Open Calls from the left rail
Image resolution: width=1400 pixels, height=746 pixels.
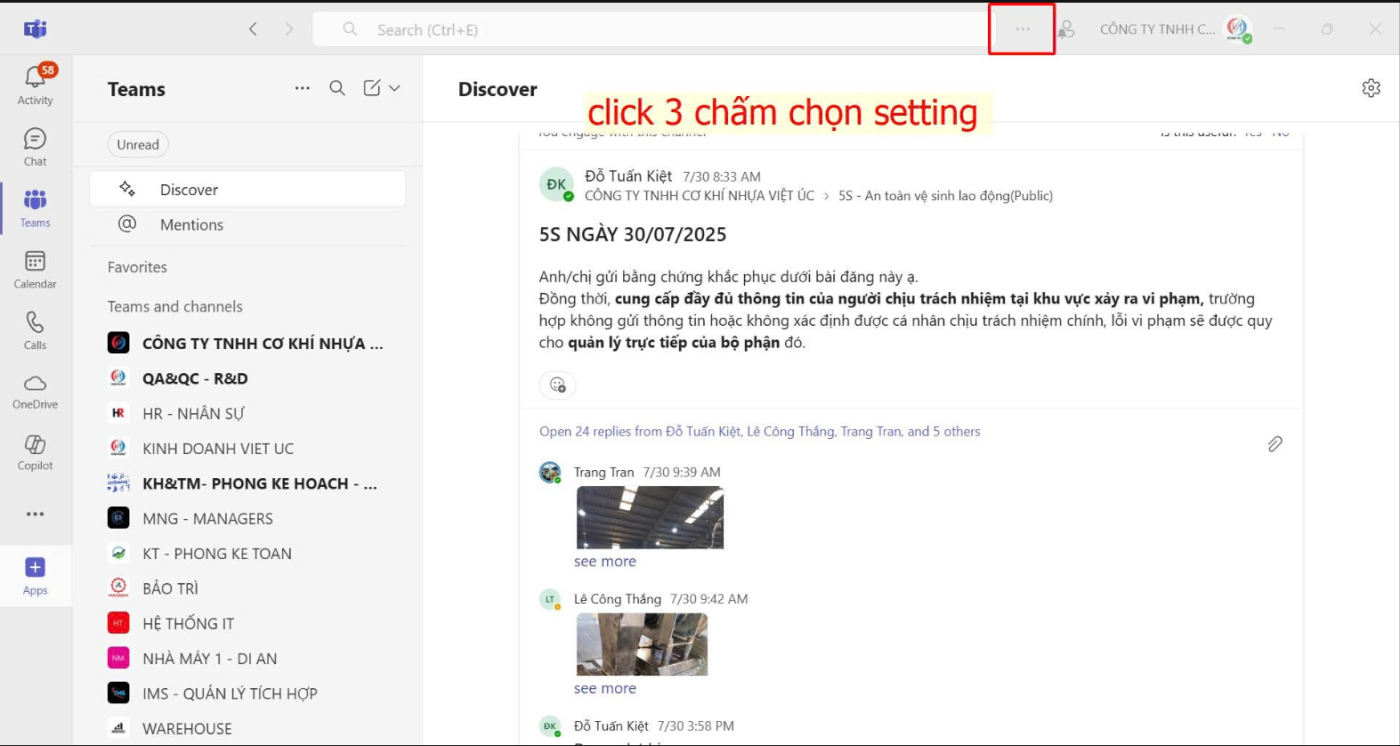[x=35, y=330]
